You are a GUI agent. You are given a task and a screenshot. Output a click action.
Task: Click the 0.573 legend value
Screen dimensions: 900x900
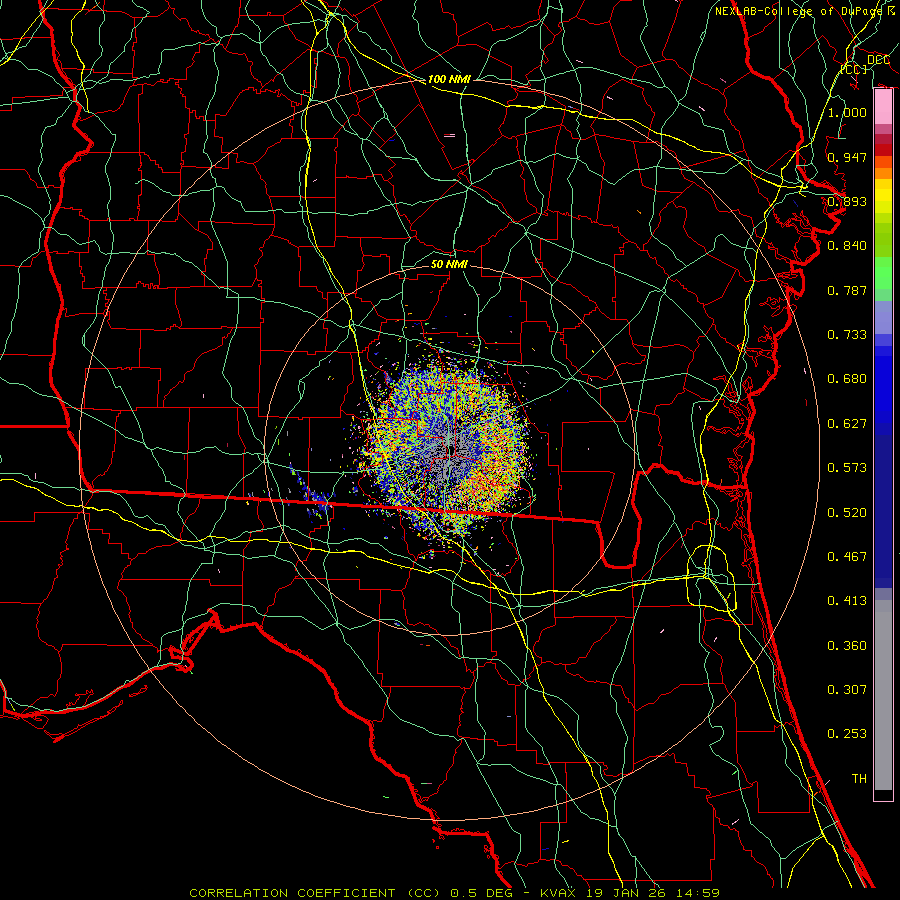847,468
